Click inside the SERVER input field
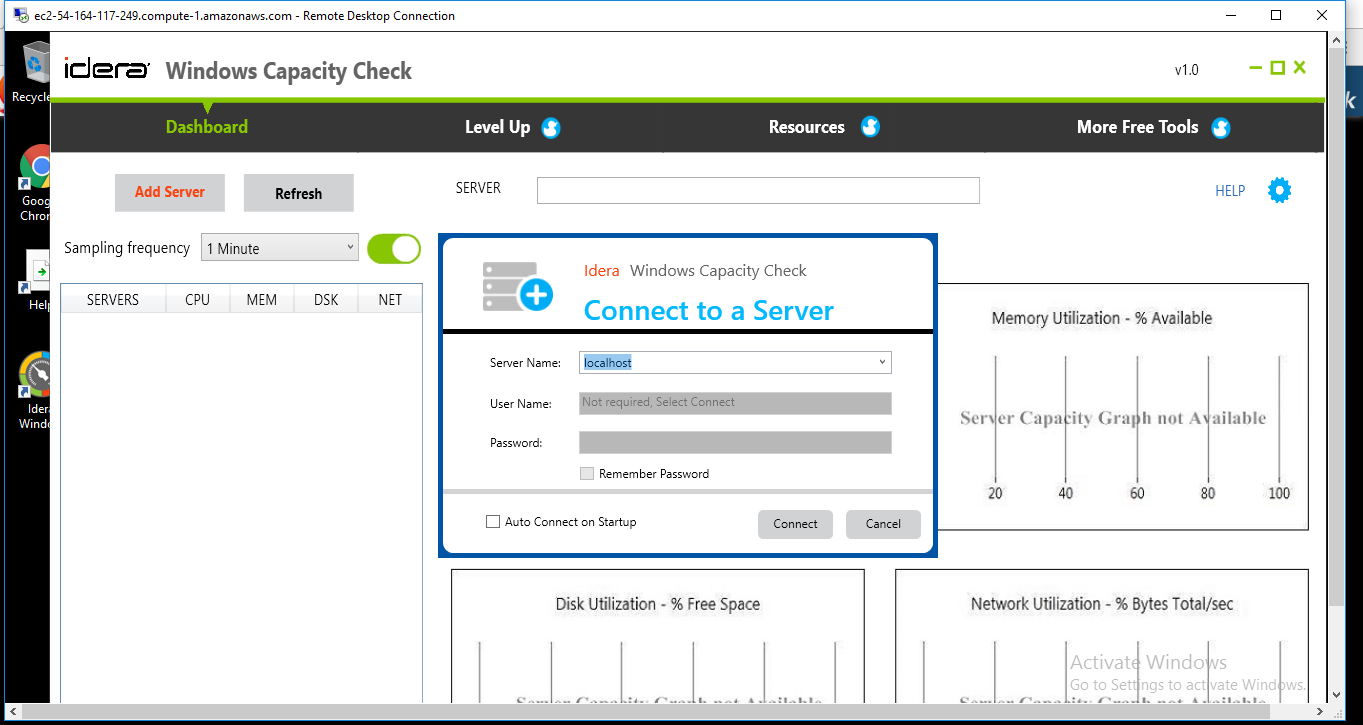This screenshot has width=1363, height=725. (x=757, y=190)
